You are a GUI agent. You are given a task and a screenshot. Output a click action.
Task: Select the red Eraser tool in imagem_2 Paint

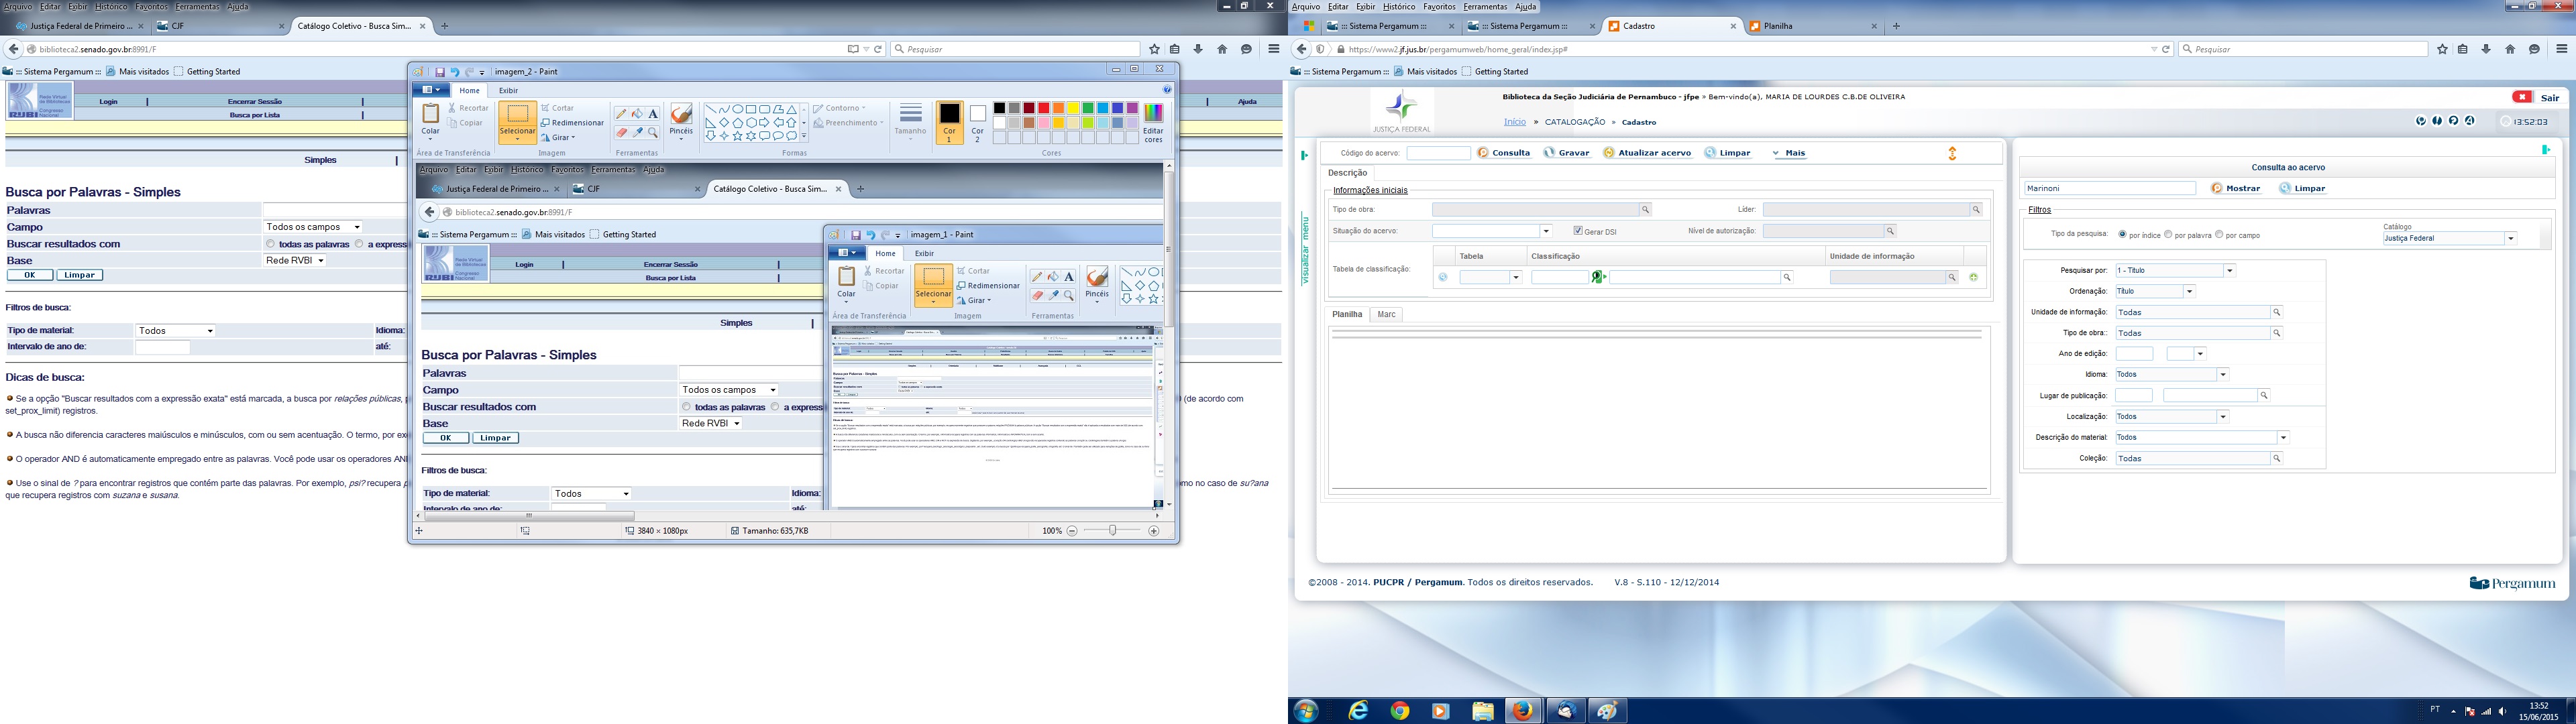coord(621,132)
